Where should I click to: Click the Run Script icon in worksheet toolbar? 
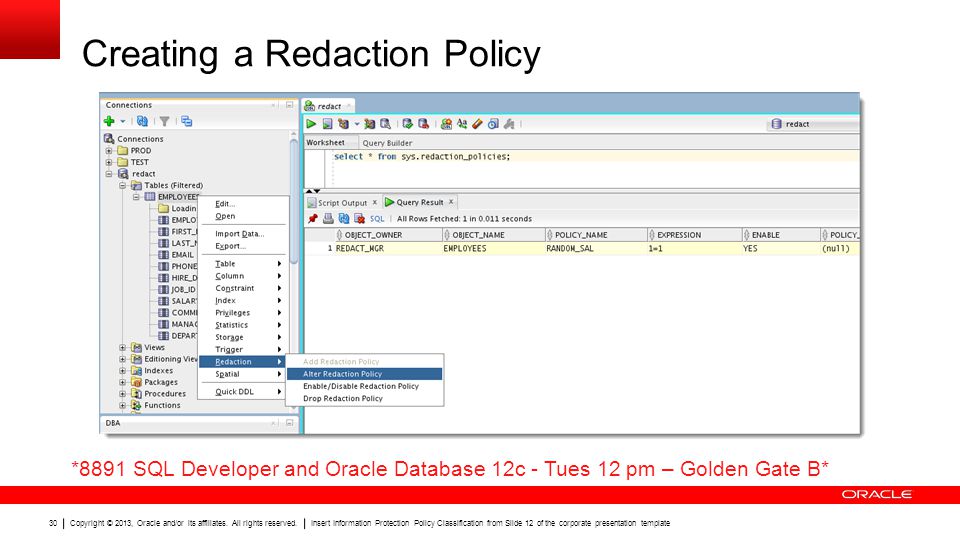pos(328,124)
